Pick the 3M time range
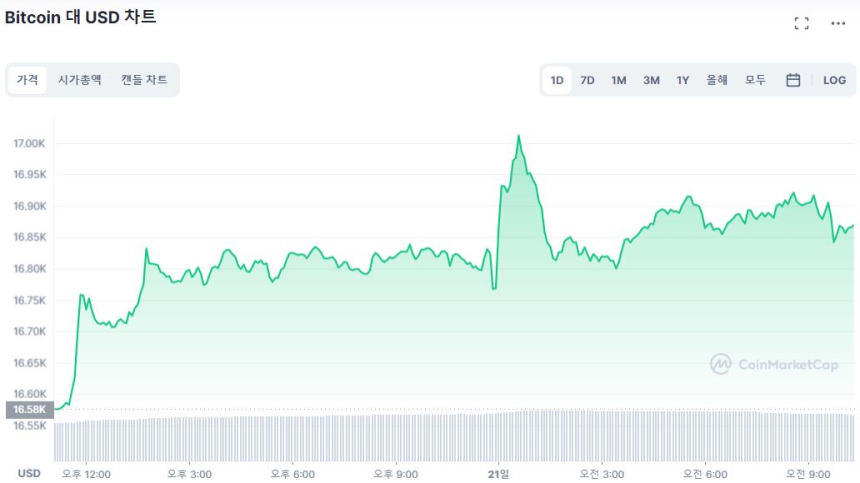The height and width of the screenshot is (483, 860). (651, 80)
